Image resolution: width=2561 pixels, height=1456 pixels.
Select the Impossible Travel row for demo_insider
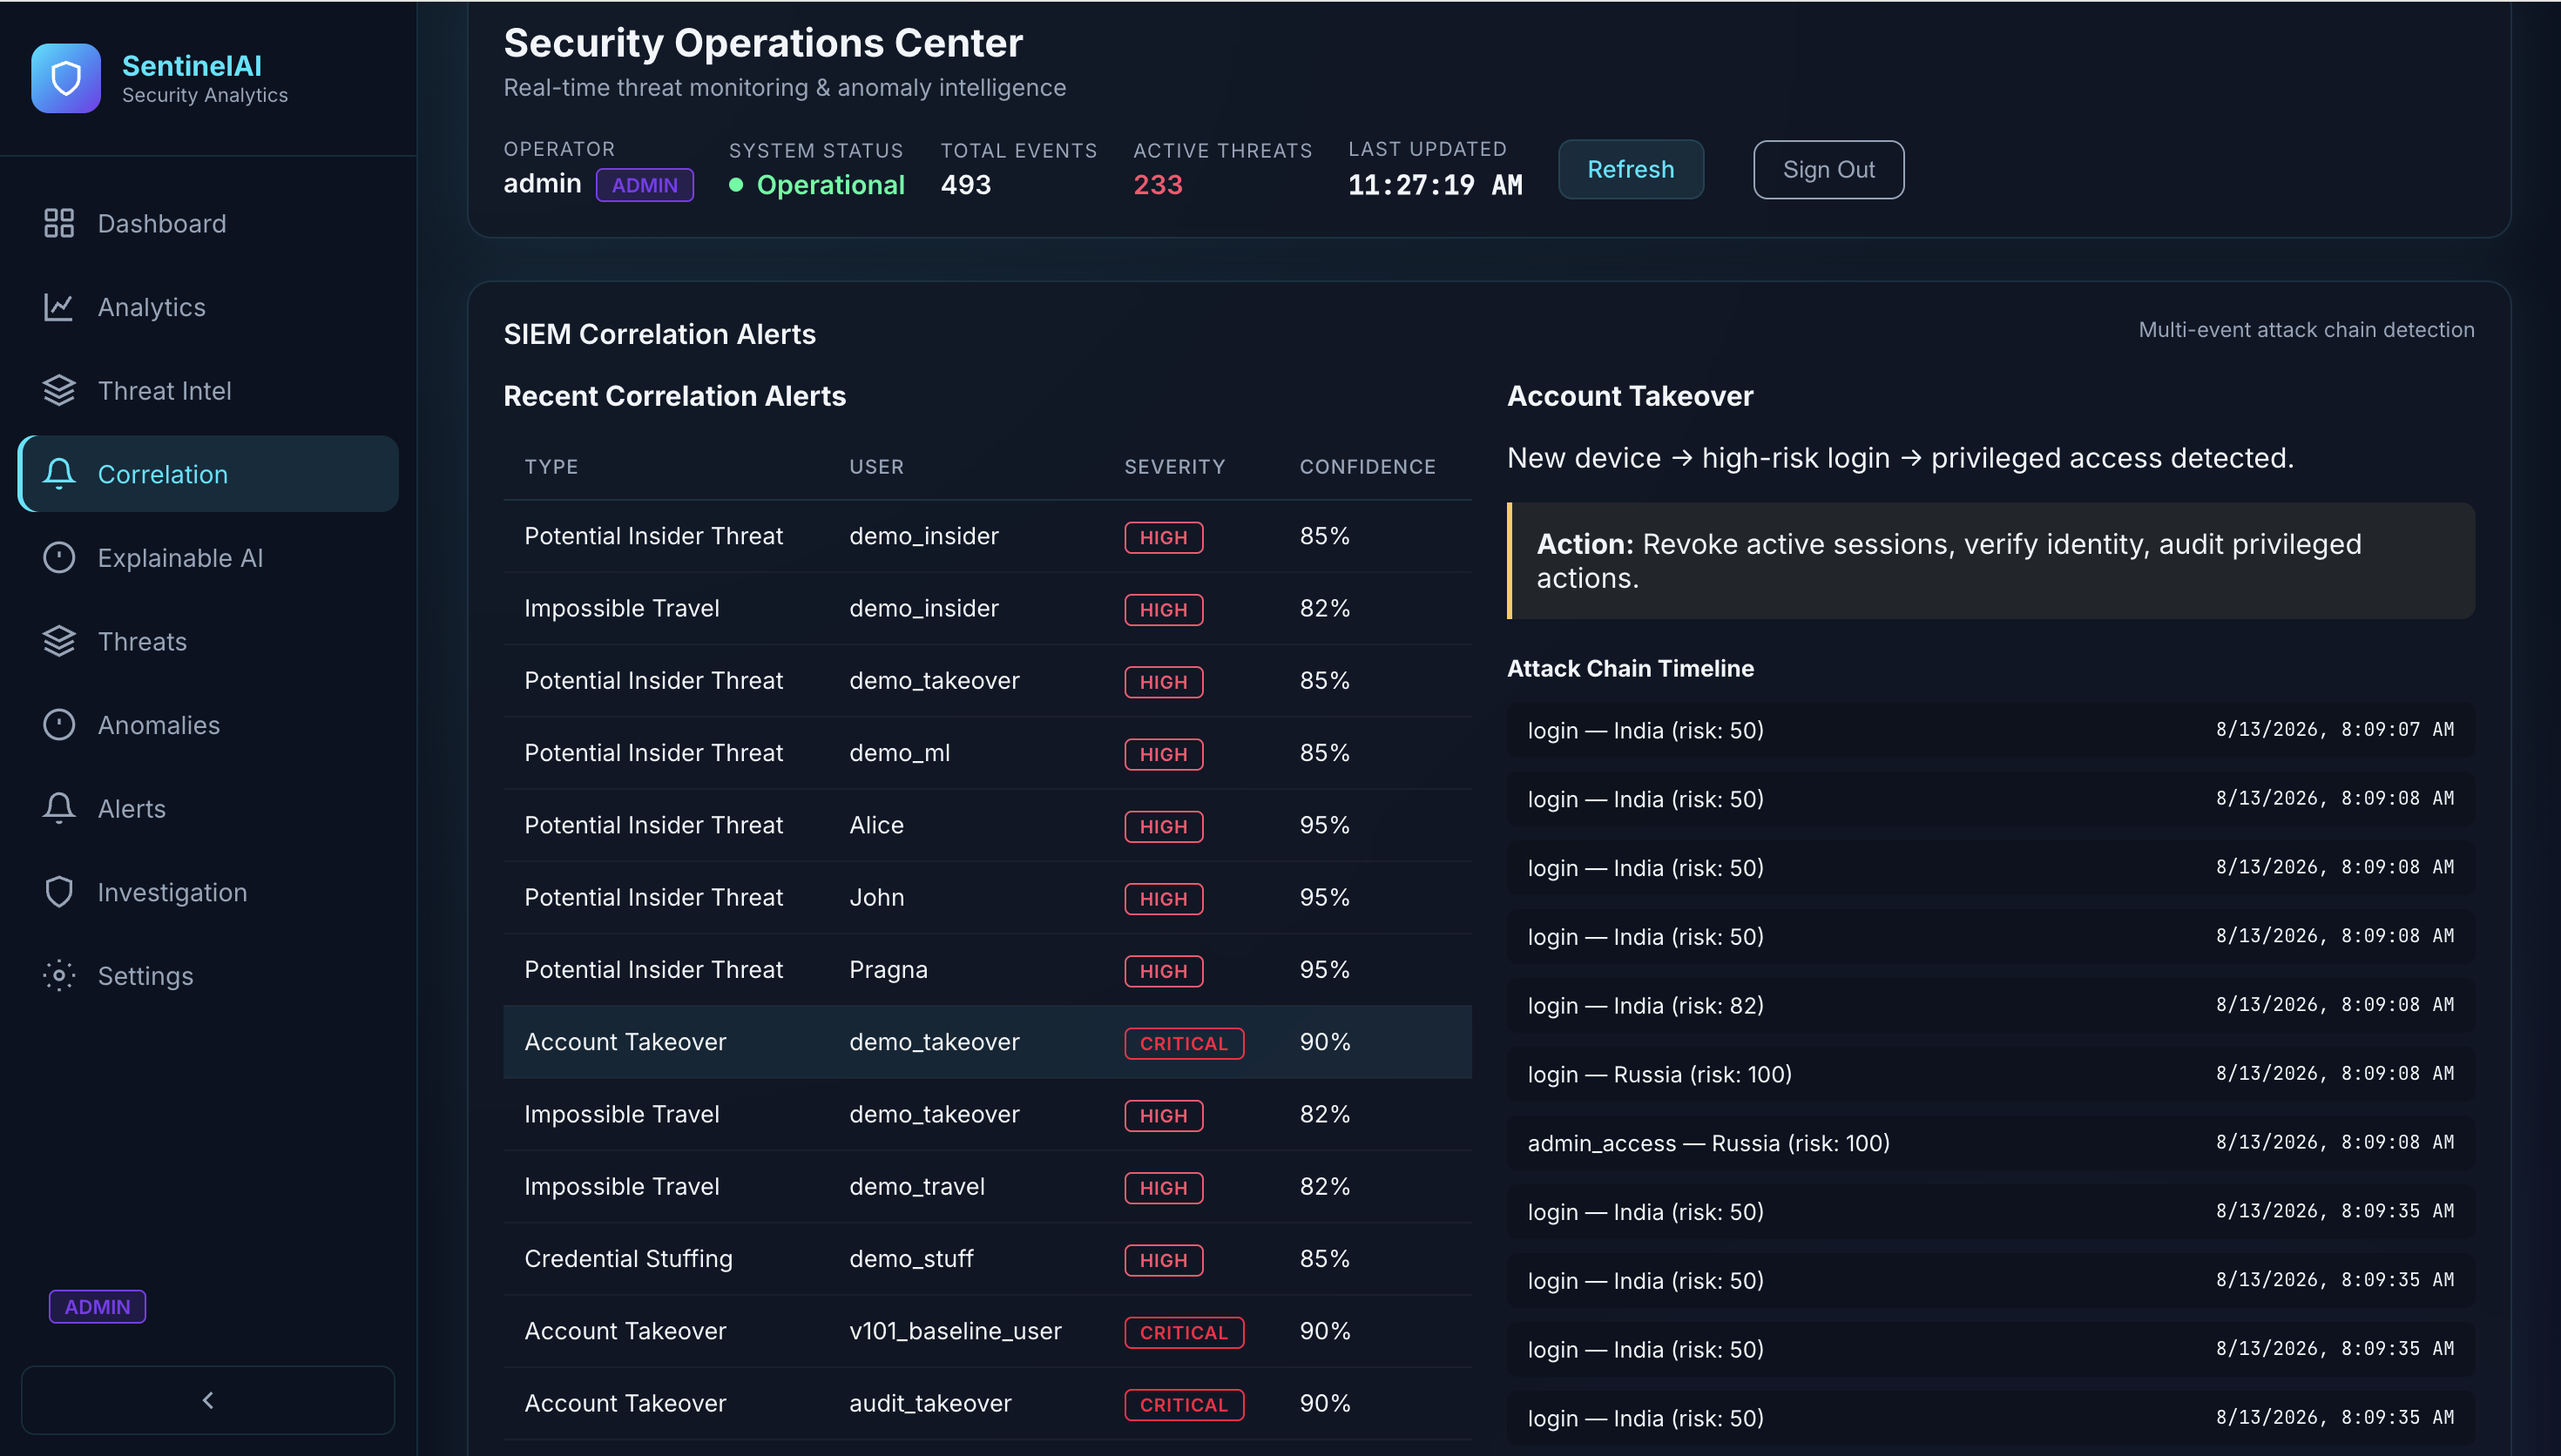point(987,608)
